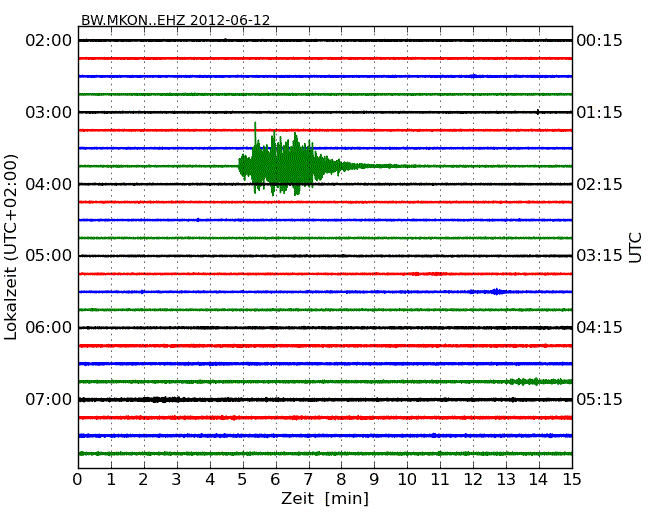Click x-axis tick label 5
Screen dimensions: 650x520
243,479
